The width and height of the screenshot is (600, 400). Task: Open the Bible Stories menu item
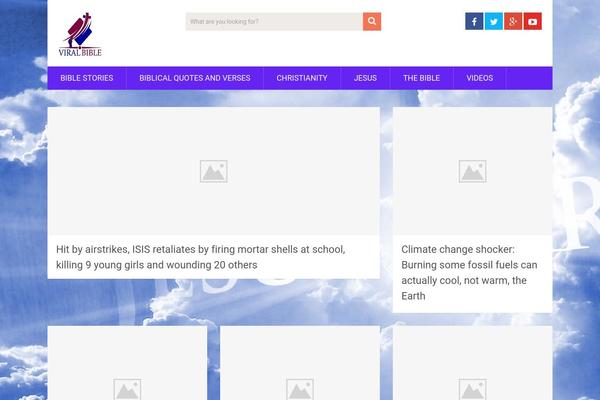click(87, 78)
